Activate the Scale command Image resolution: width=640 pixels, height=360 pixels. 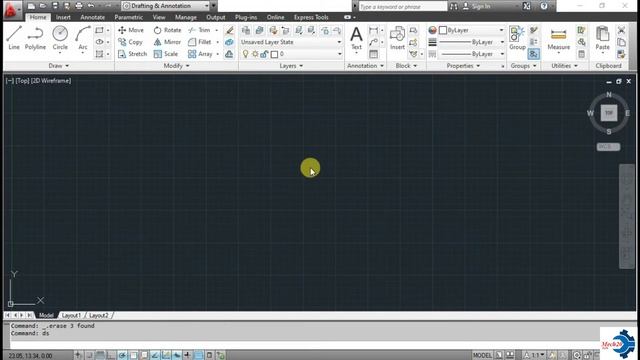(166, 54)
